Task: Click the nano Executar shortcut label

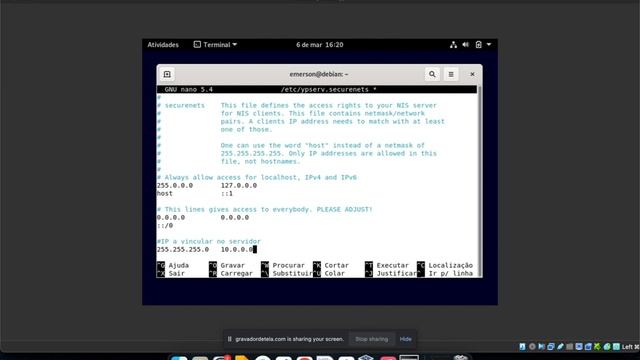Action: [x=392, y=265]
